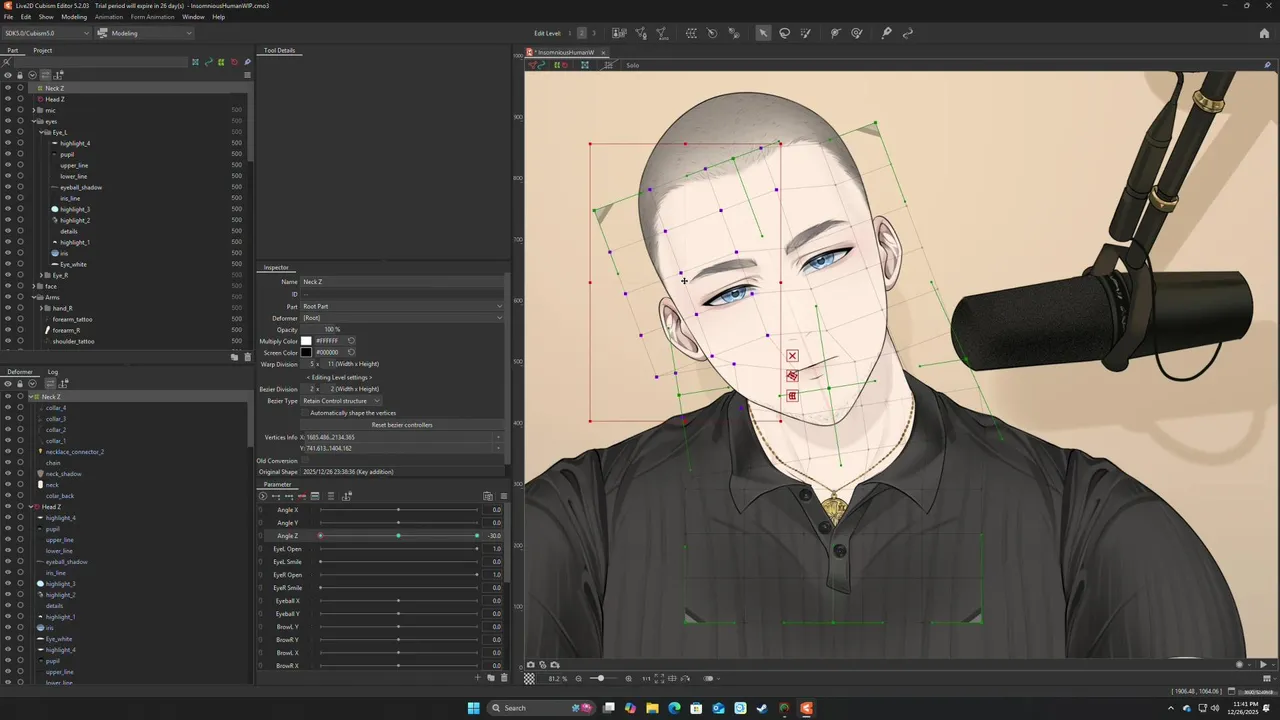Open the Manual mesh edit tool
Screen dimensions: 1280x720
(x=641, y=33)
